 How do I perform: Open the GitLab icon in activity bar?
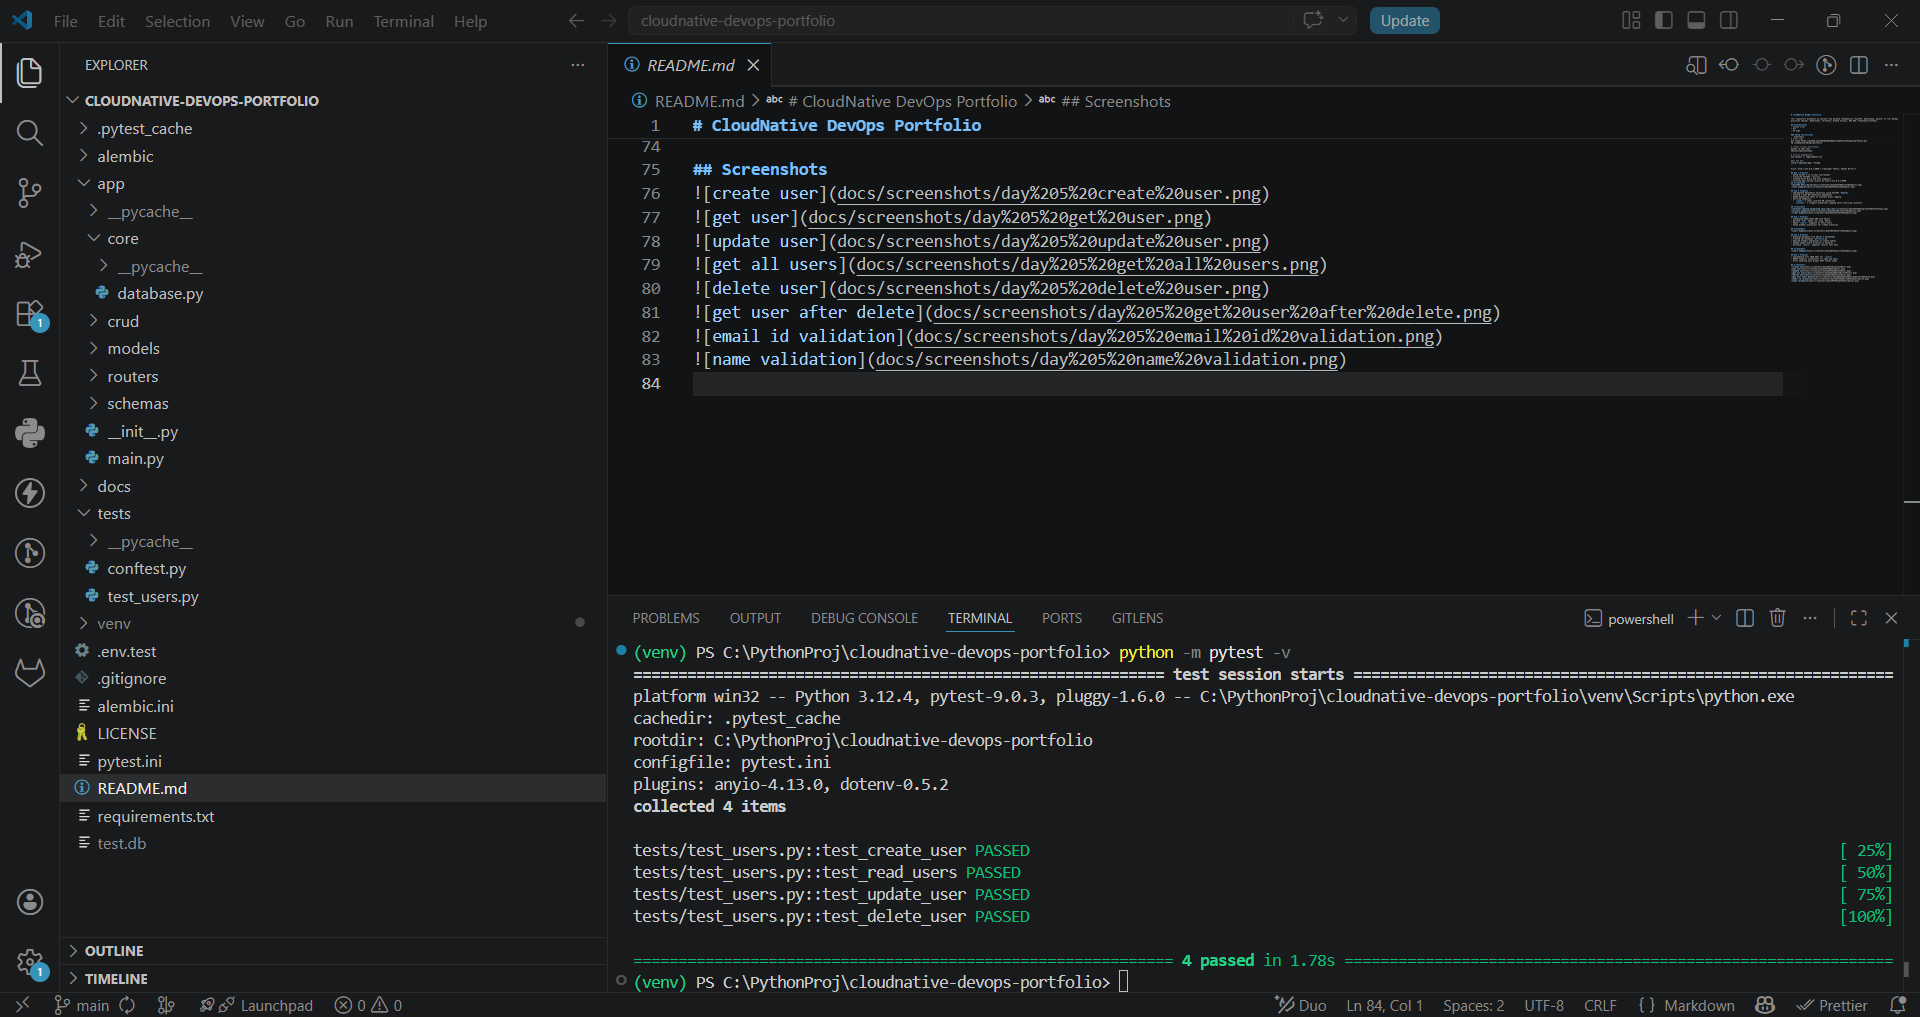30,672
